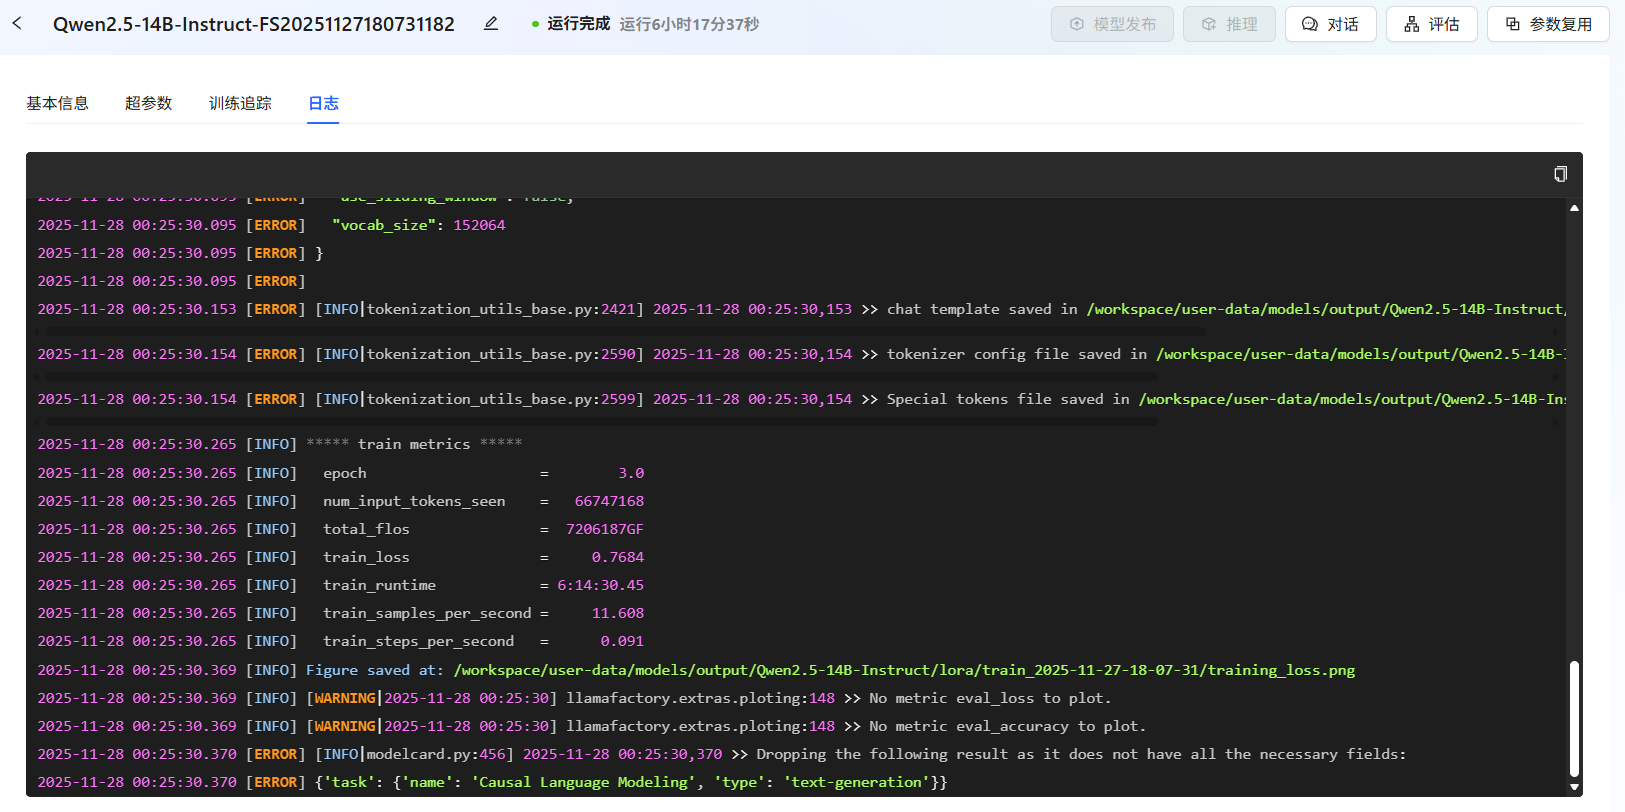Copy the log output with the copy icon
The image size is (1625, 812).
coord(1560,174)
